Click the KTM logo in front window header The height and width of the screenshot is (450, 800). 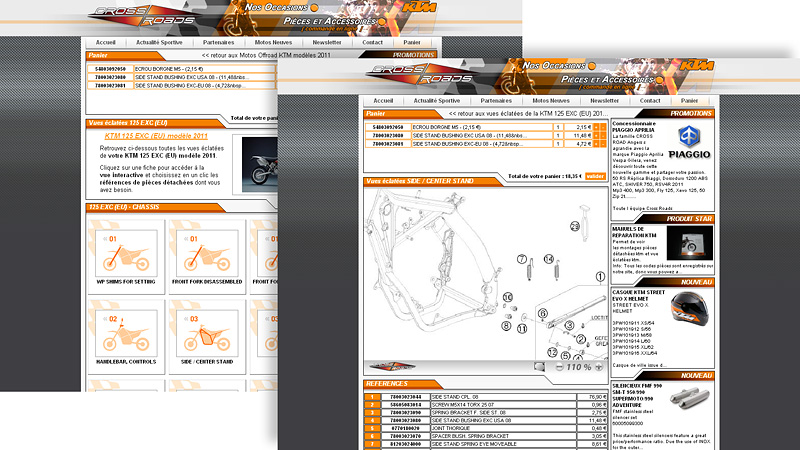pos(697,65)
